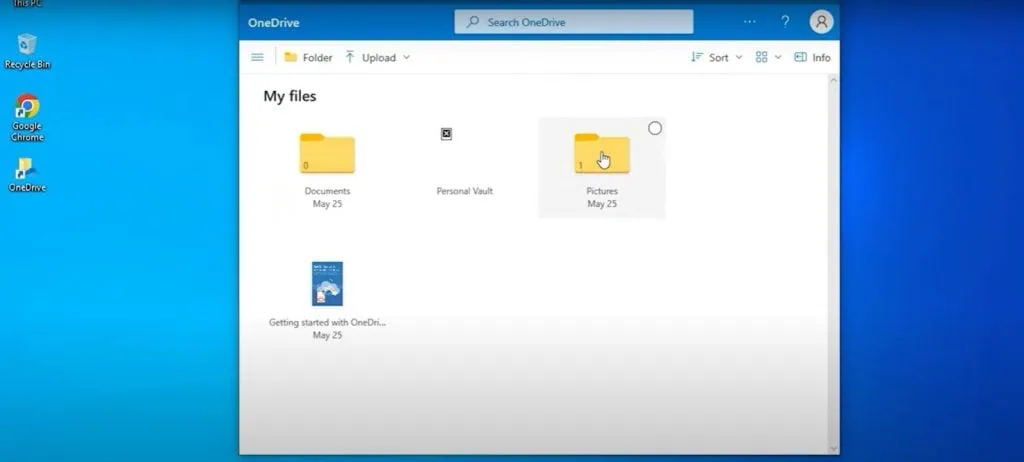Launch Google Chrome from the desktop

point(27,107)
